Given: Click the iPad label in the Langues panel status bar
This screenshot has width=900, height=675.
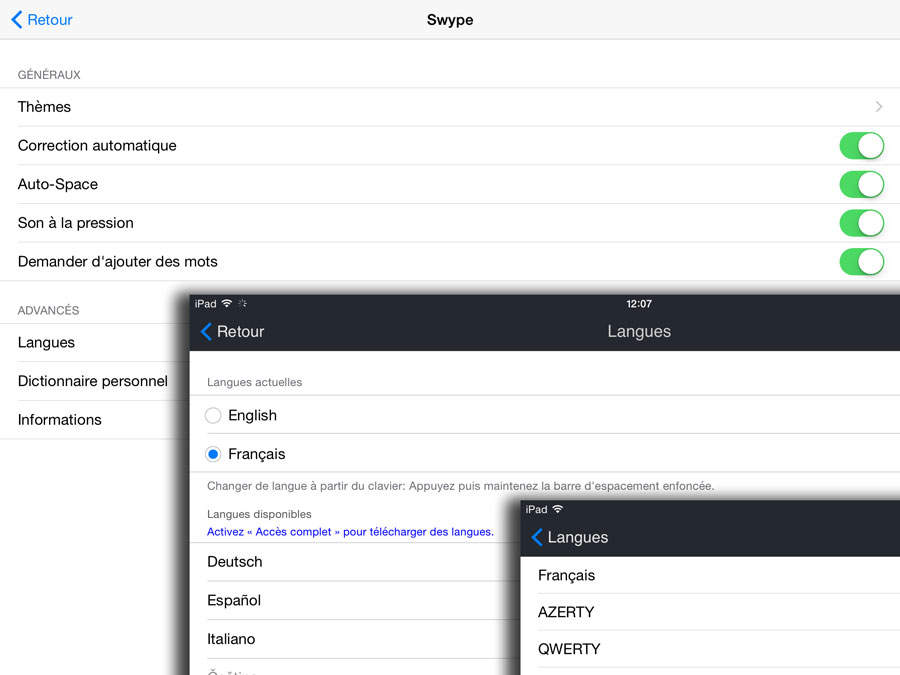Looking at the screenshot, I should point(205,304).
